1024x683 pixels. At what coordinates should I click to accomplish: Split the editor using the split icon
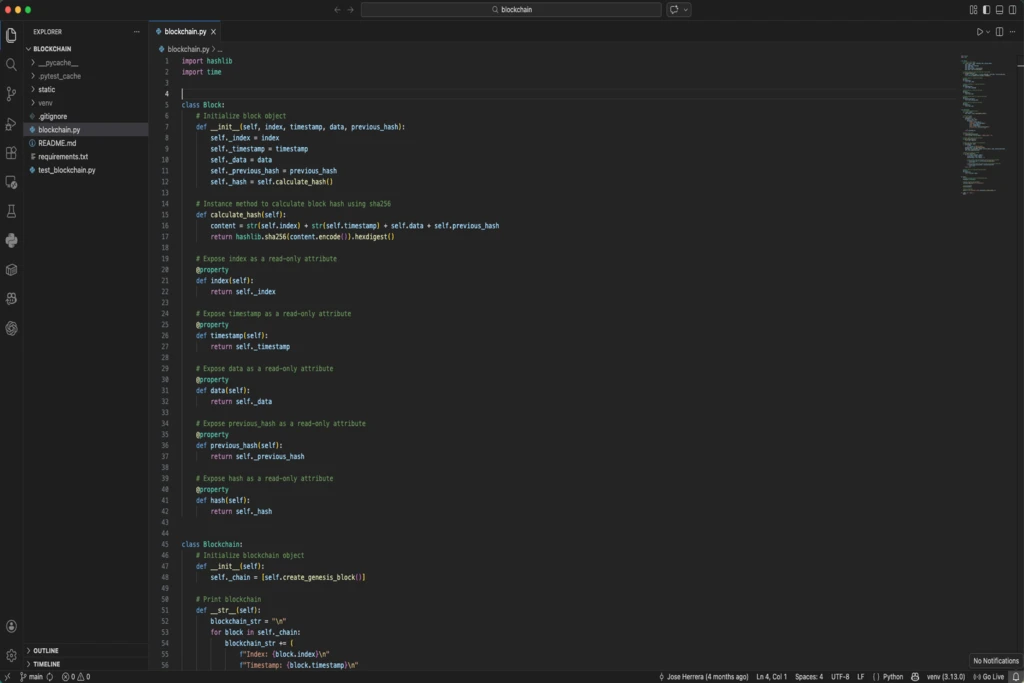(x=999, y=31)
